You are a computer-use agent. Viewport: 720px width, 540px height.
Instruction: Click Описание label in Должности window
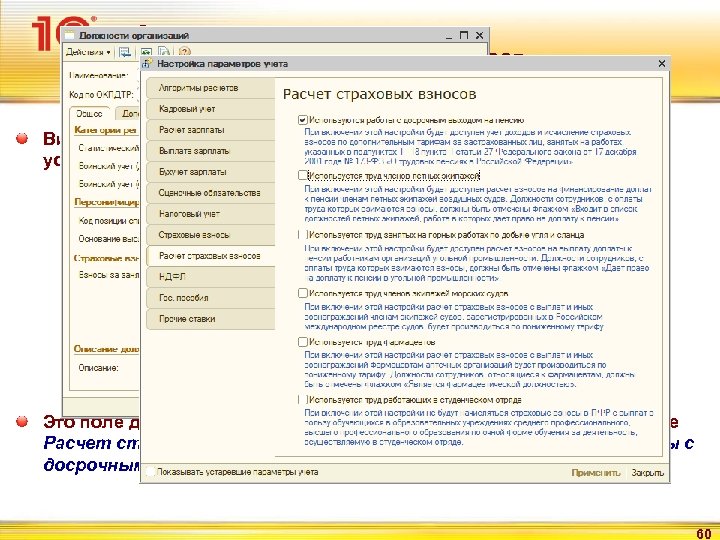click(98, 368)
